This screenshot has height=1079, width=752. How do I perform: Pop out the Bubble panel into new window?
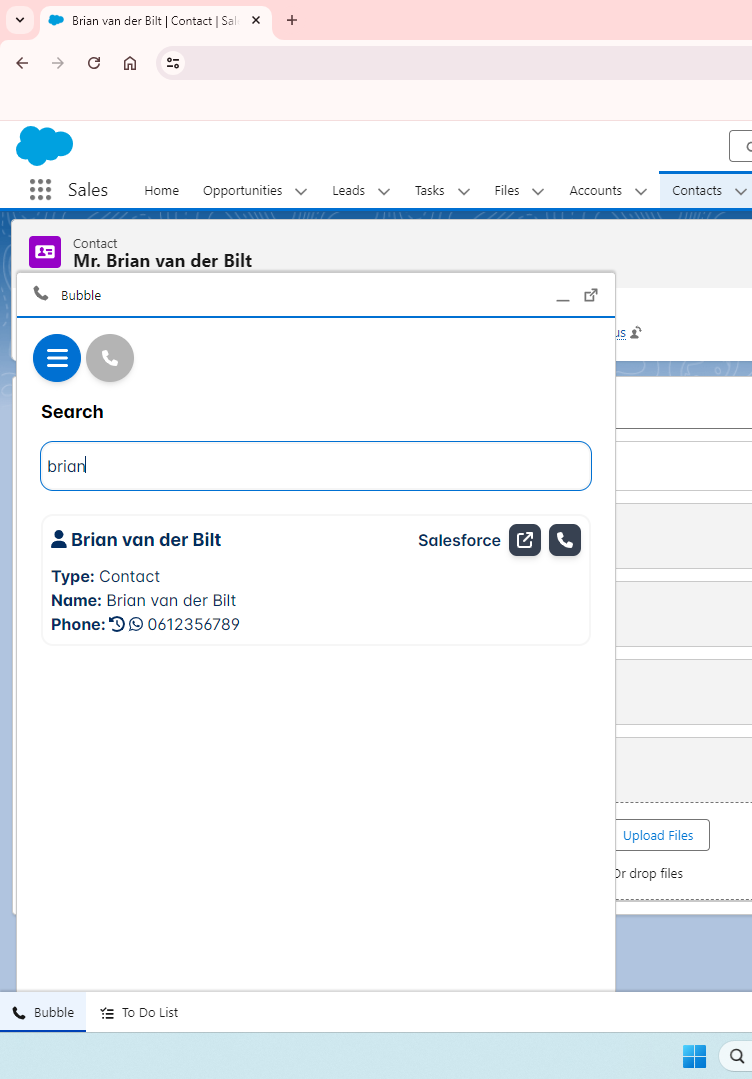coord(591,295)
